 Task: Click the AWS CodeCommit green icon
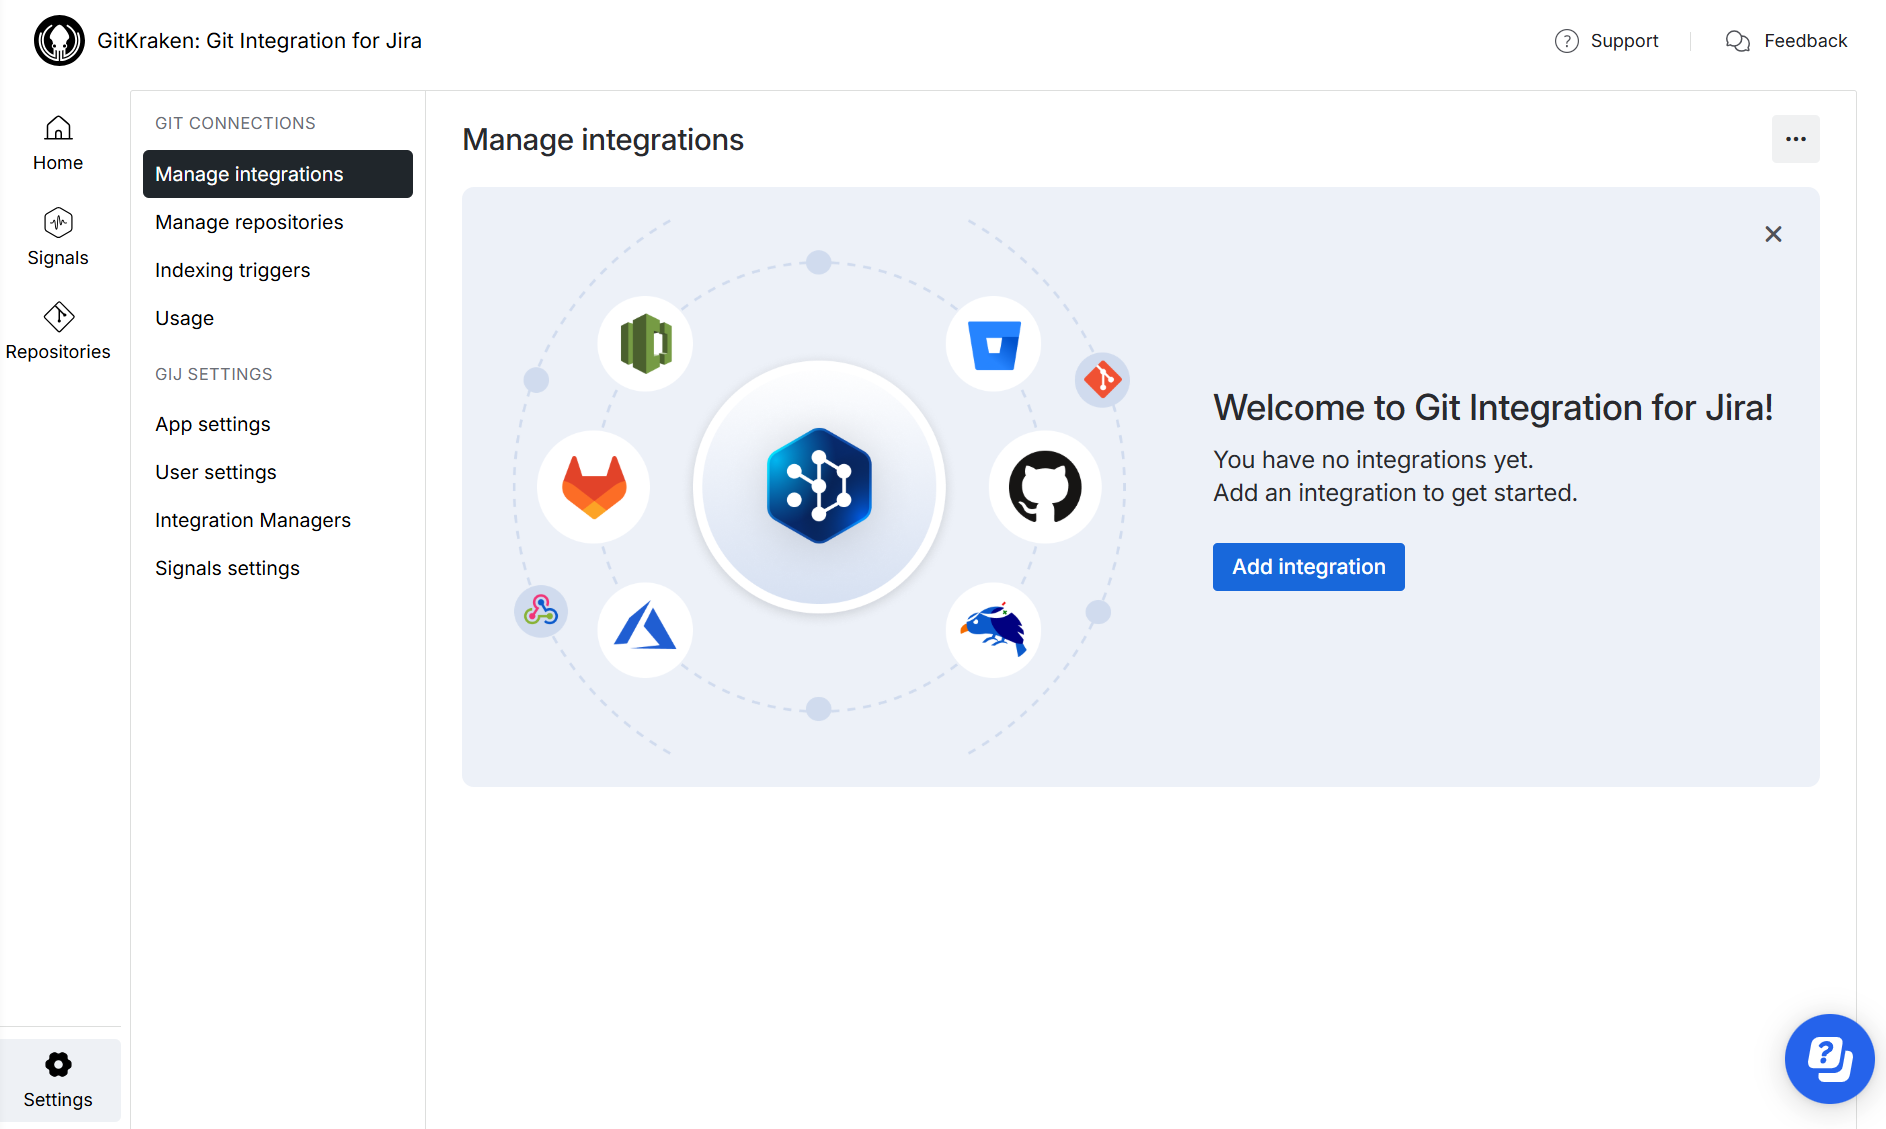pos(645,344)
